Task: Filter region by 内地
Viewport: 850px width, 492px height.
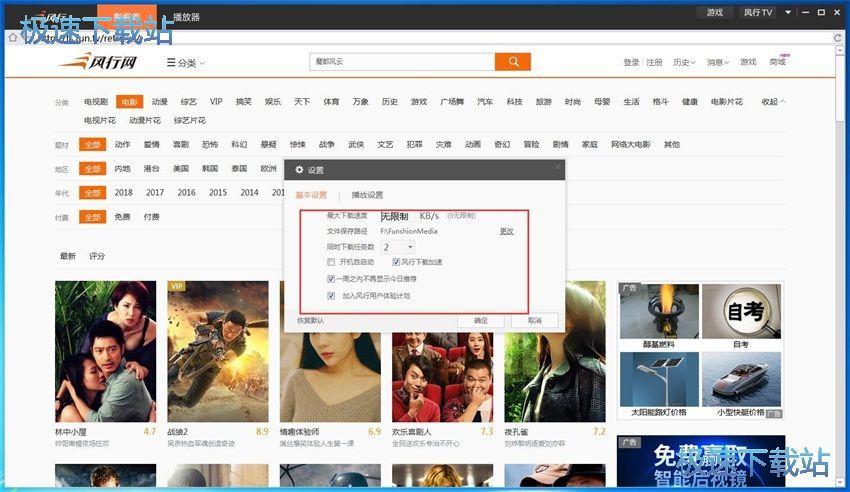Action: coord(123,169)
